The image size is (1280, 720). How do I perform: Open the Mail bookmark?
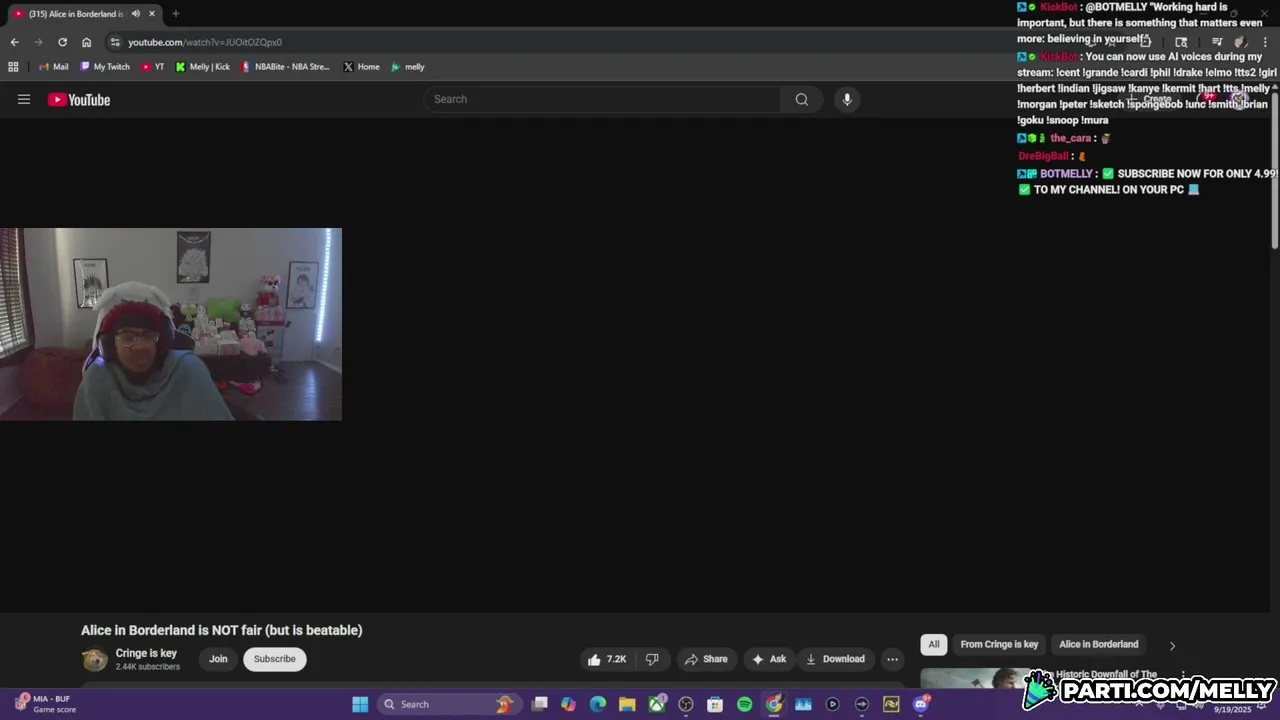point(54,67)
